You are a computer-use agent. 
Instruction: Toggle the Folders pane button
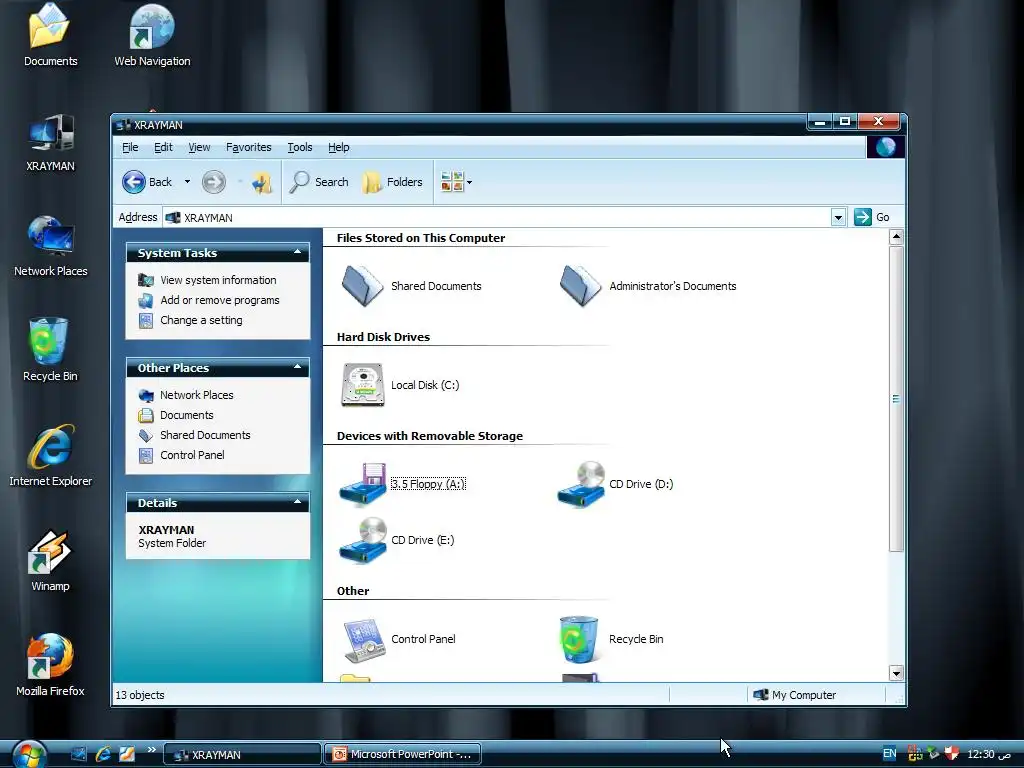[x=392, y=182]
